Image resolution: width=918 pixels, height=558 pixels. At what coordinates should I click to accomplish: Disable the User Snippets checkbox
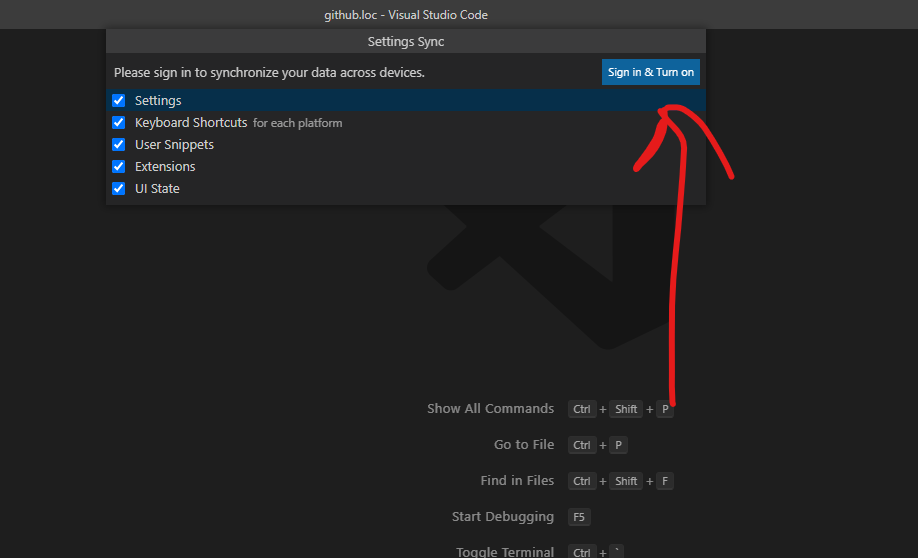pyautogui.click(x=118, y=145)
